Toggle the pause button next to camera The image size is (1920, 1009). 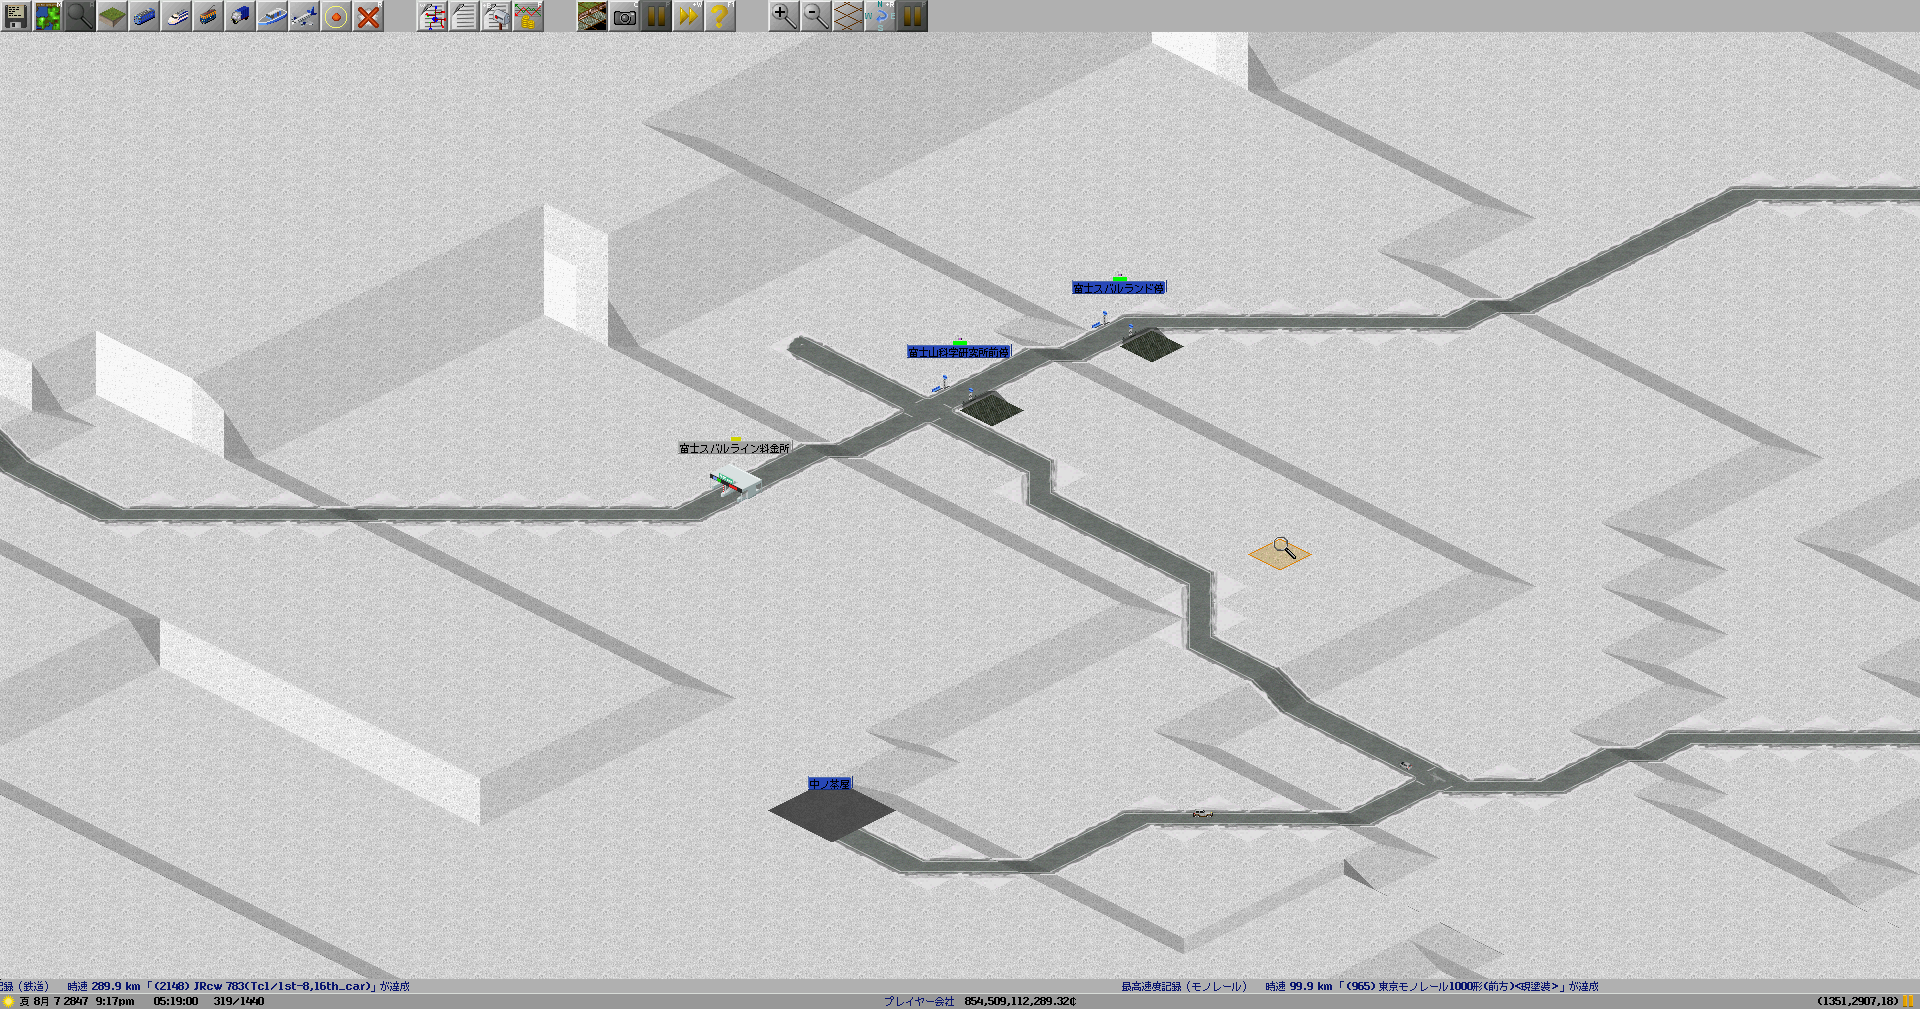coord(656,16)
